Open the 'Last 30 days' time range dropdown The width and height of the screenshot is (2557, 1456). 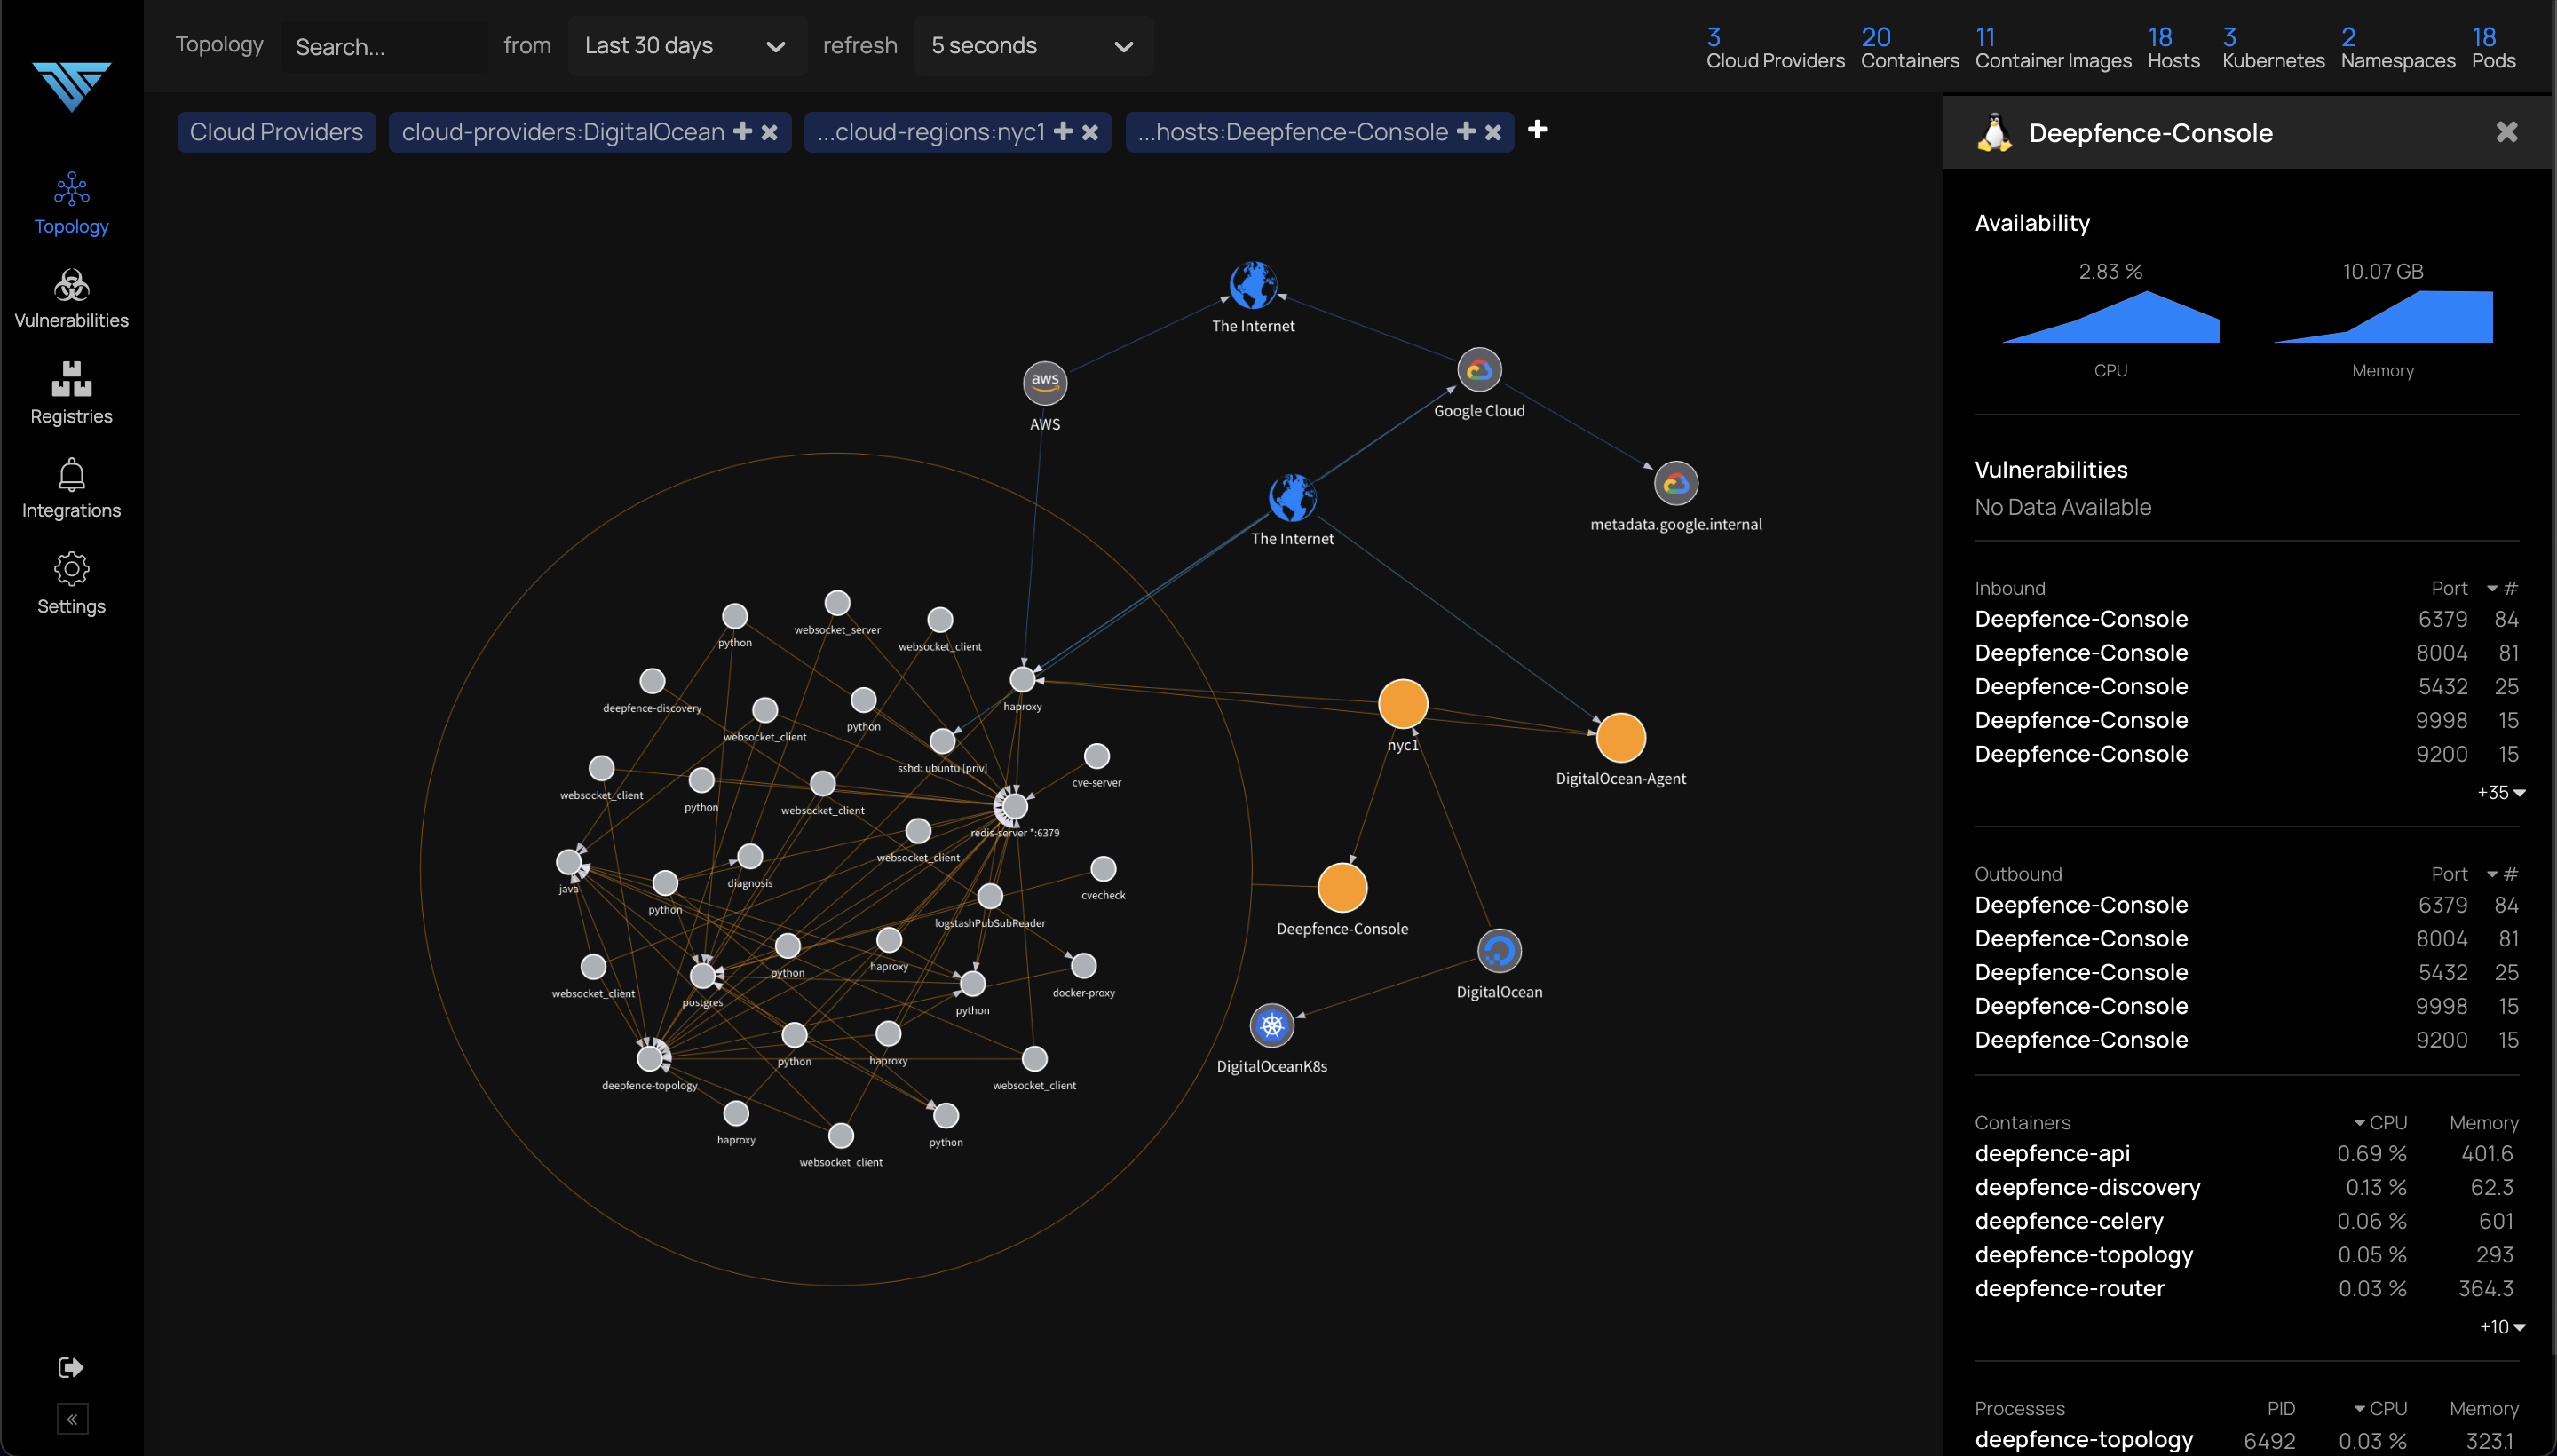(x=687, y=46)
